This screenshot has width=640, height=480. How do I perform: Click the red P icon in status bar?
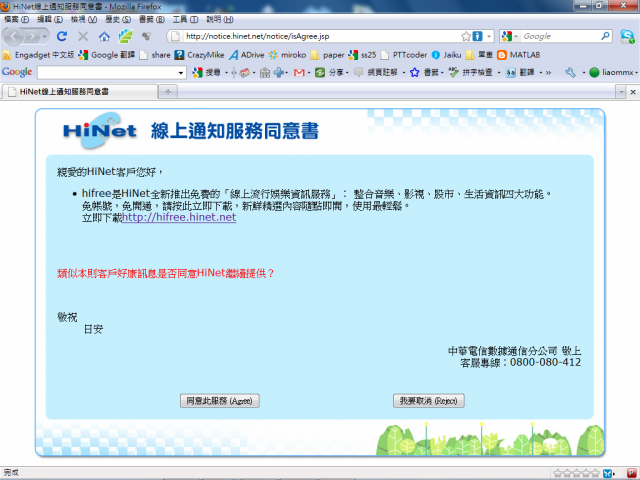631,473
